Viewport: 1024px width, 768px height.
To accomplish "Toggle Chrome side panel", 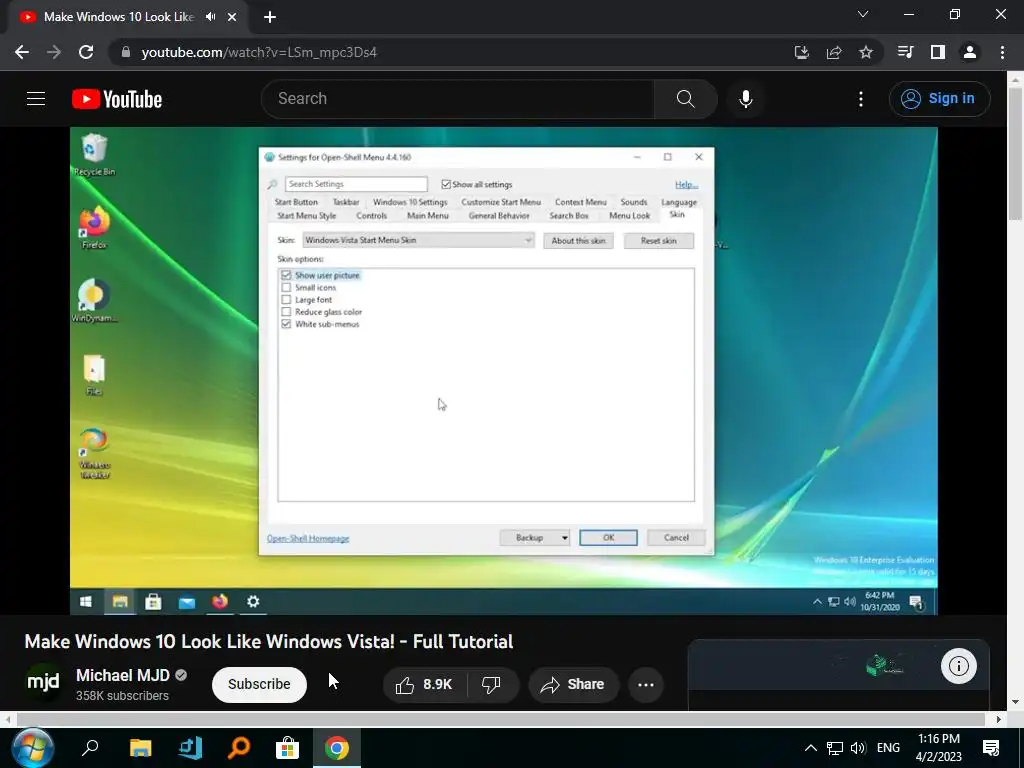I will (938, 52).
